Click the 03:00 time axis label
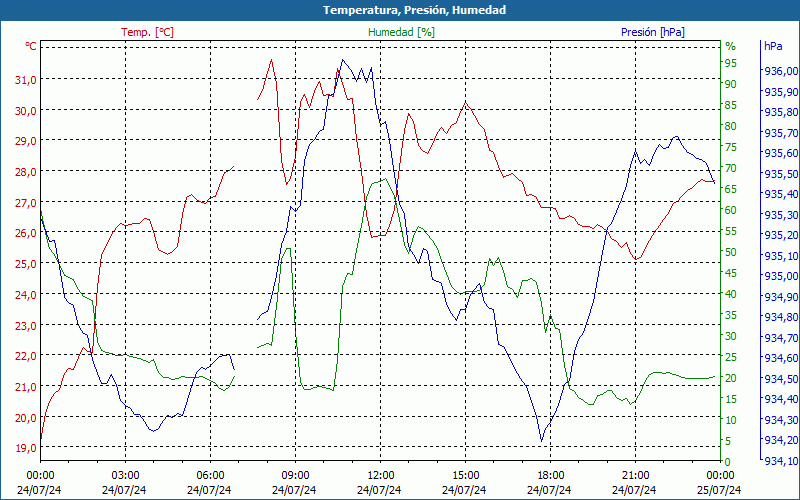Viewport: 800px width, 500px height. (126, 474)
